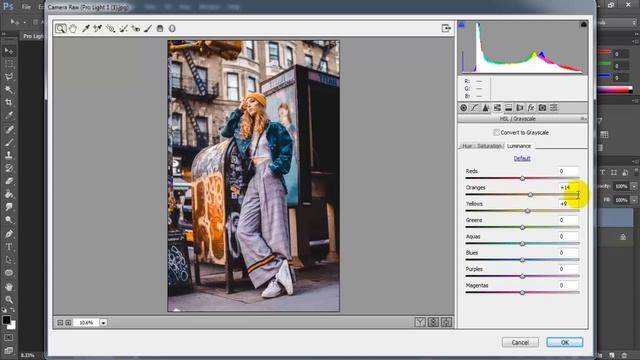Open the File menu in Photoshop
The image size is (640, 360).
[26, 7]
